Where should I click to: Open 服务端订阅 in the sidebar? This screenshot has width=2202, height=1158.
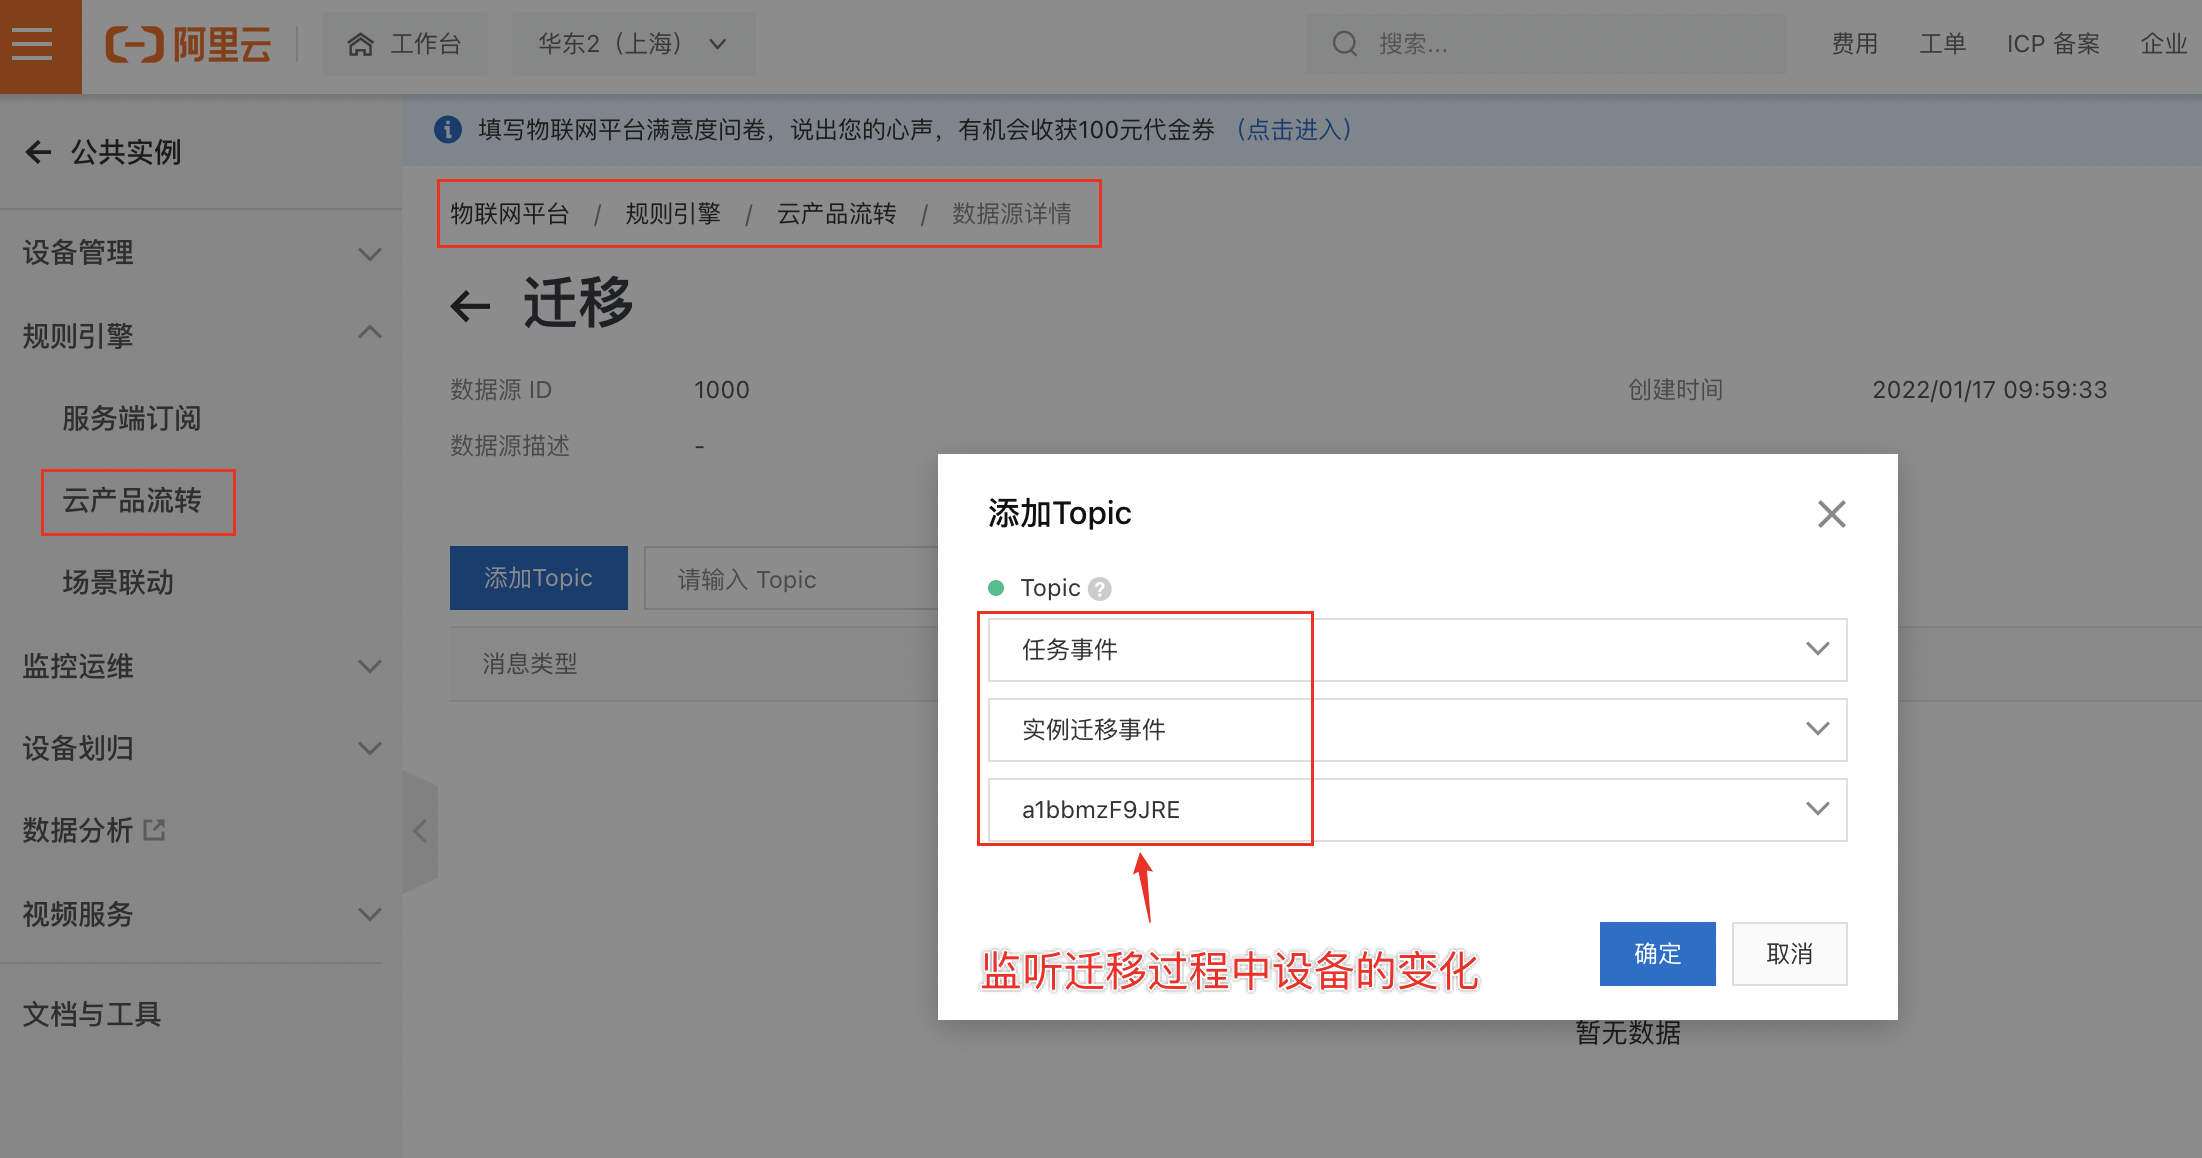[132, 418]
